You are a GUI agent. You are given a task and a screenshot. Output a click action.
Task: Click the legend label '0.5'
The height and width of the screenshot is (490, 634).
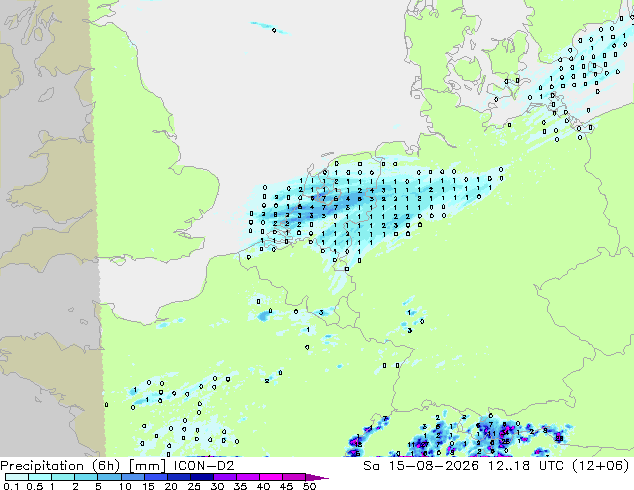pos(34,486)
